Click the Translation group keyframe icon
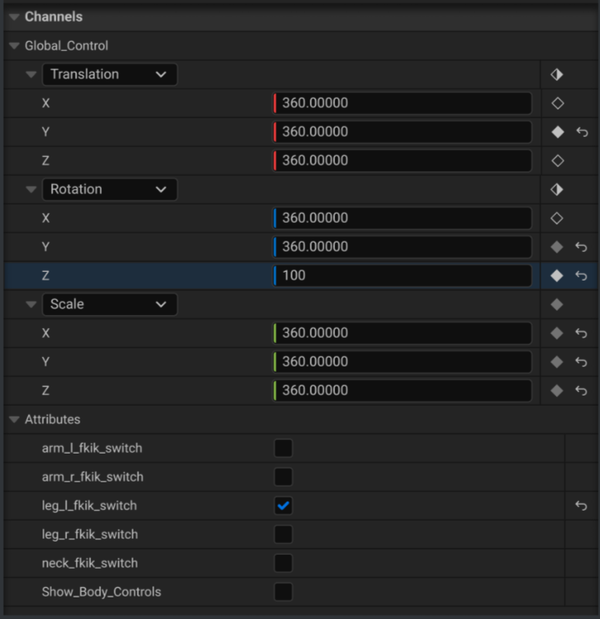Viewport: 600px width, 619px height. [557, 74]
